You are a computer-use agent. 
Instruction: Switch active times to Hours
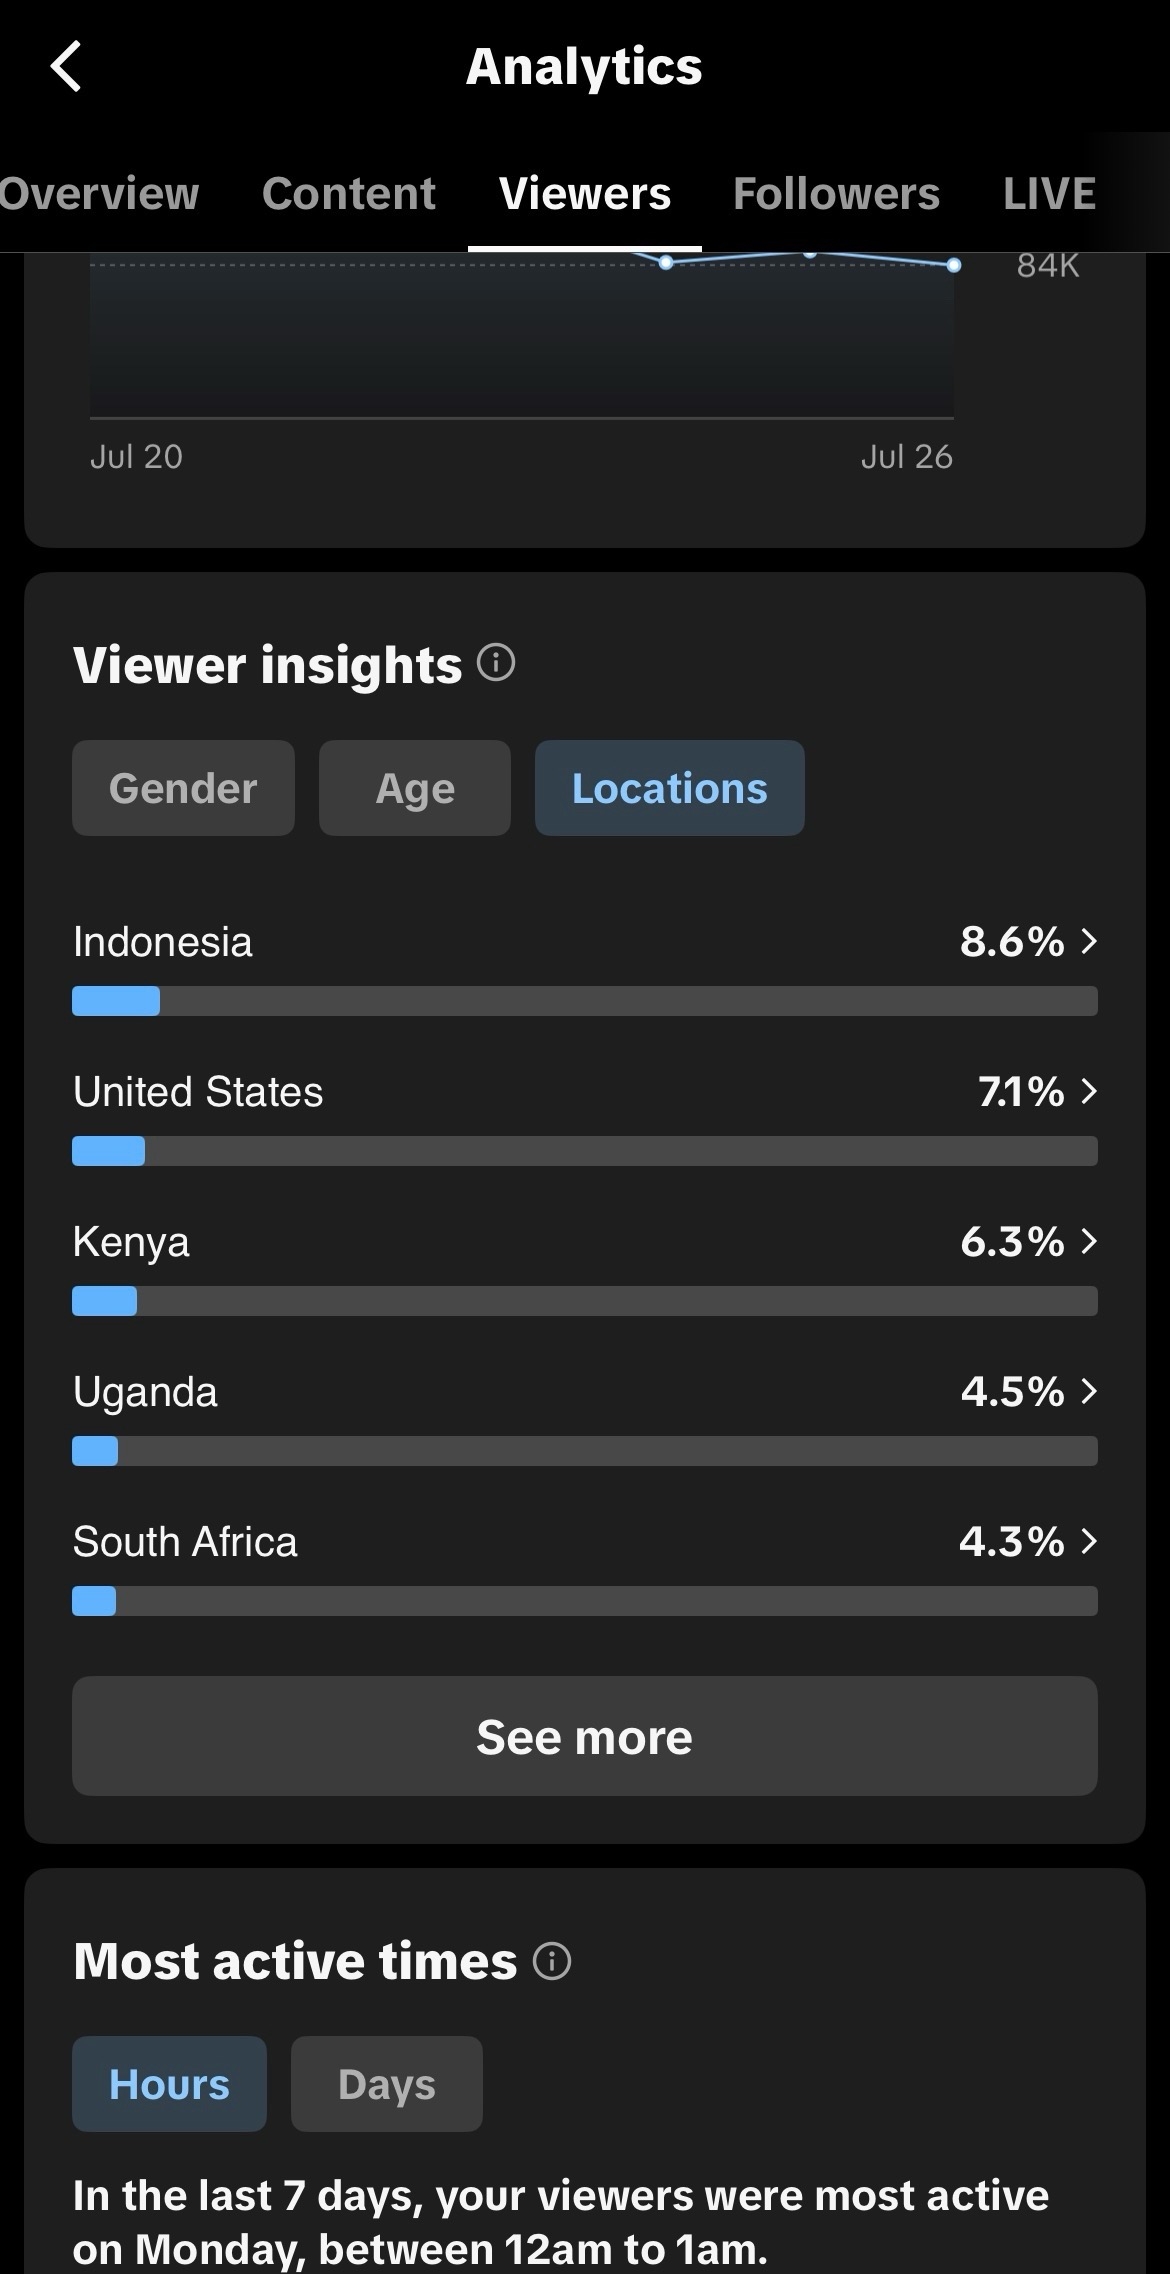169,2084
